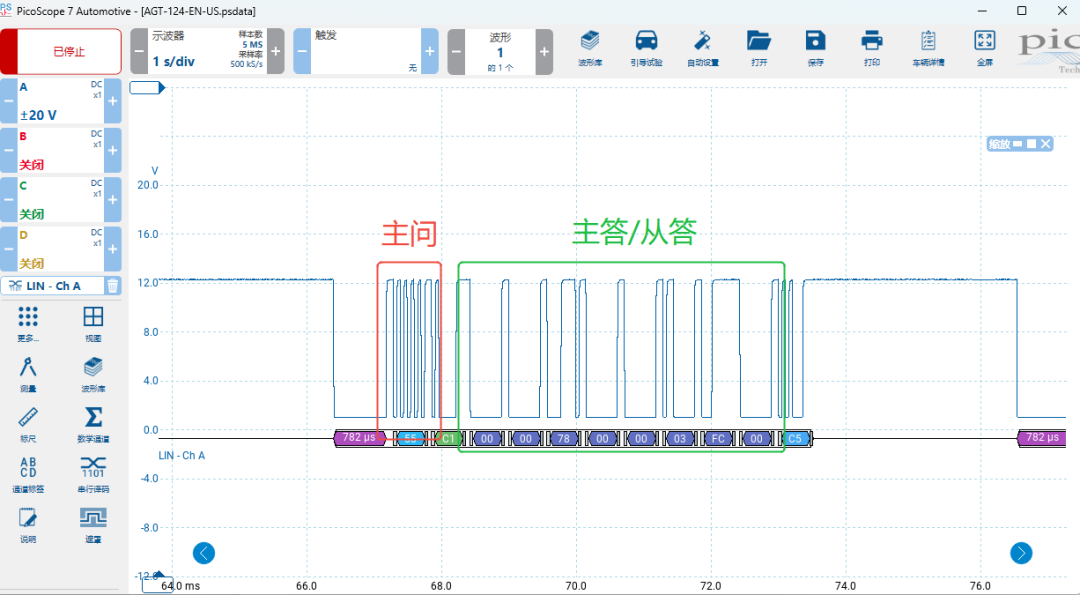Viewport: 1080px width, 595px height.
Task: Minimize the zoom overview panel
Action: point(1018,144)
